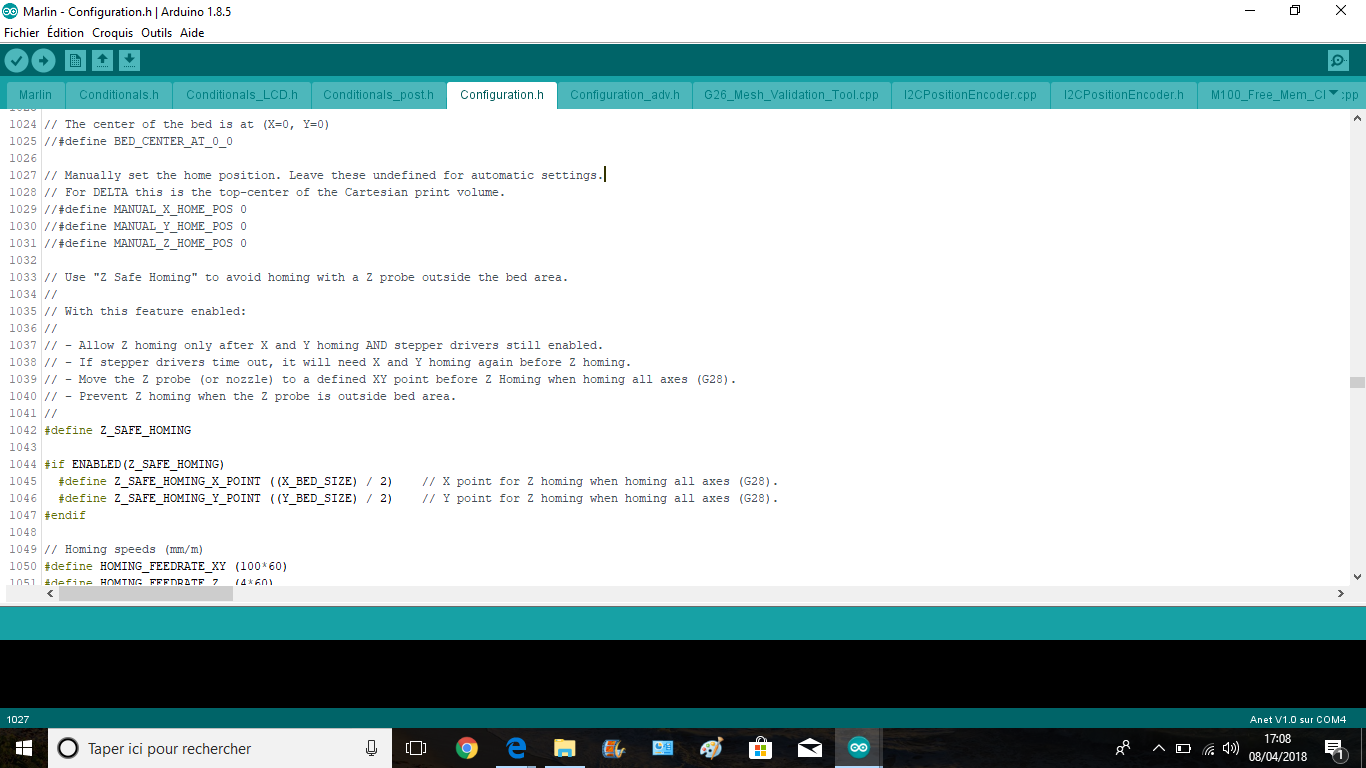Open Microsoft Store from the taskbar
Screen dimensions: 1366x768
[761, 748]
